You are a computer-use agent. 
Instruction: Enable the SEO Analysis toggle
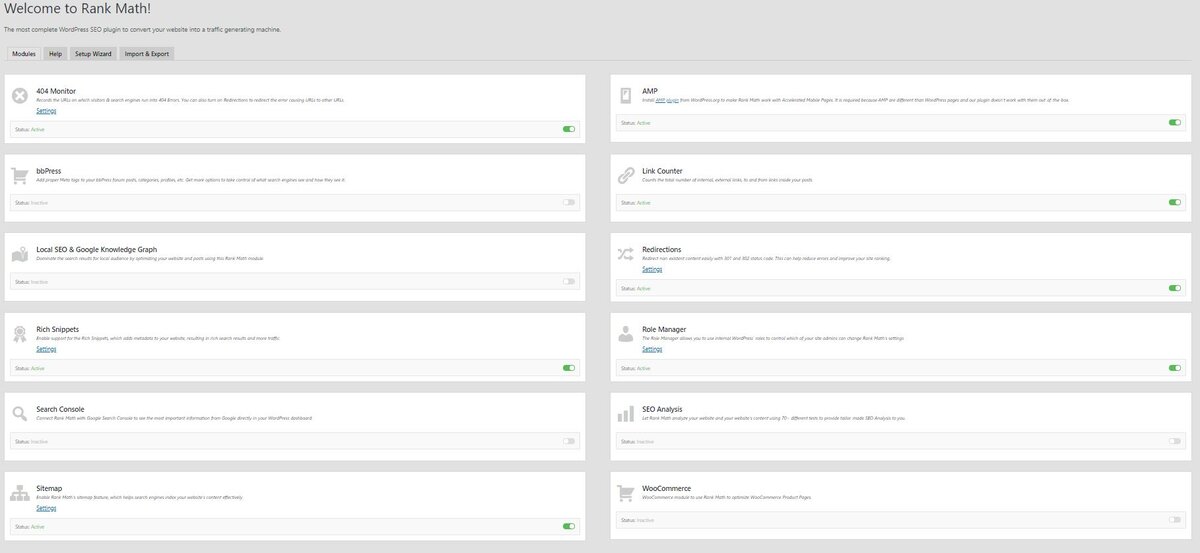pyautogui.click(x=1175, y=441)
